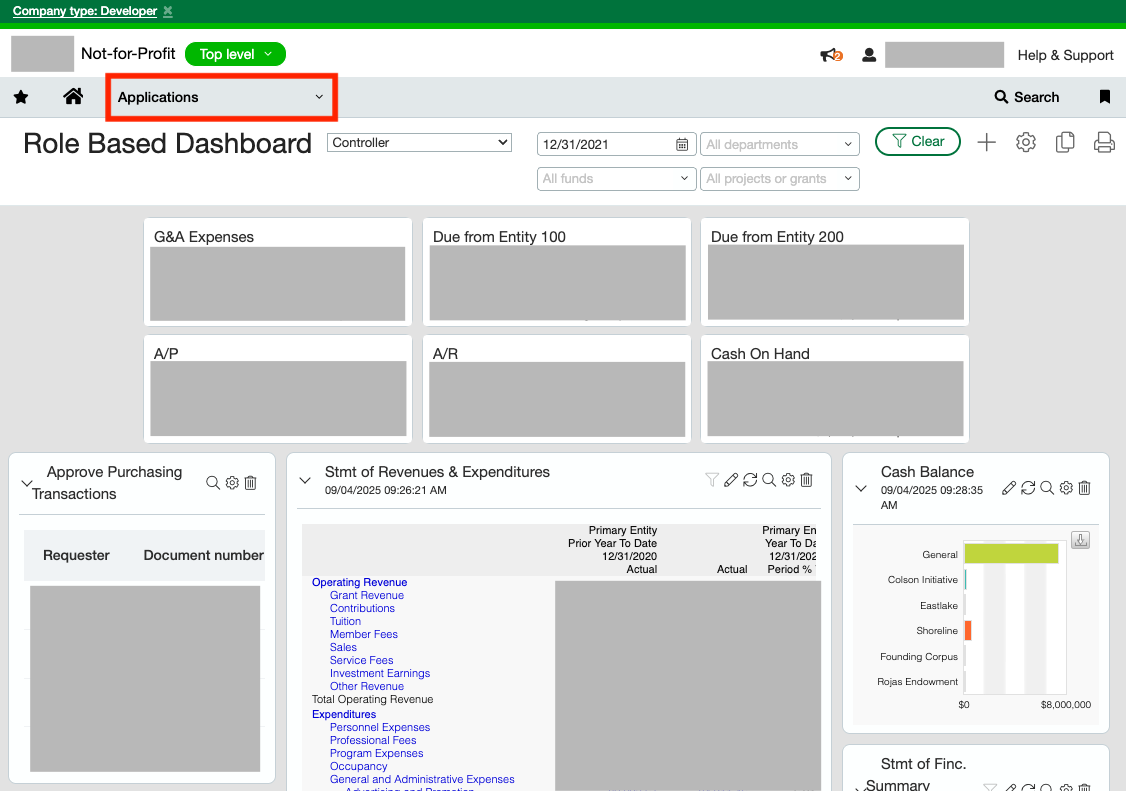Open the Cash On Hand card
Screen dimensions: 1126x791
(834, 389)
